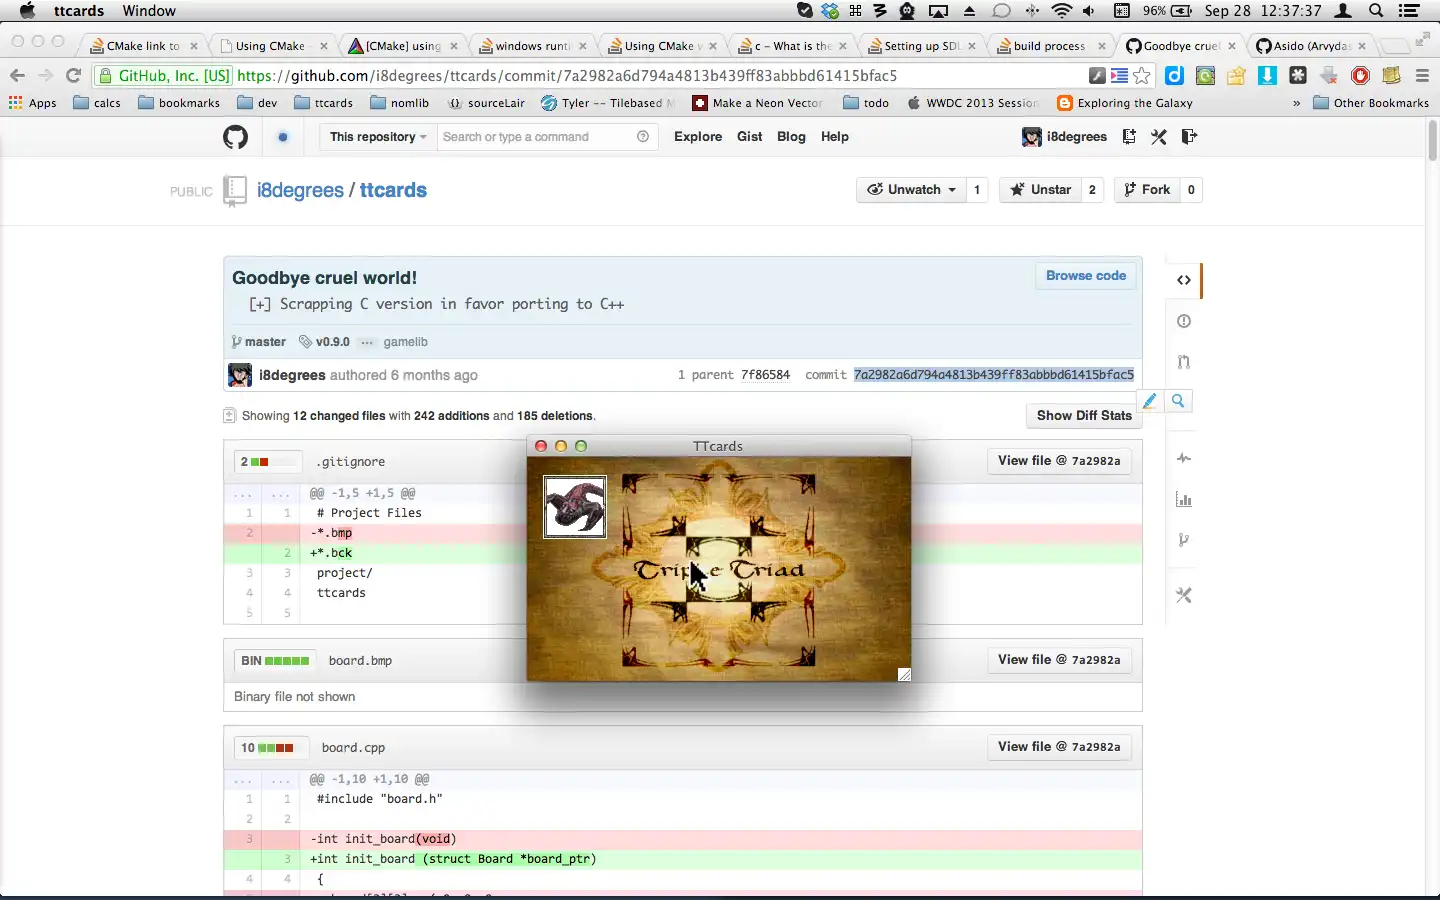Click the Show Diff Stats button

pyautogui.click(x=1084, y=416)
